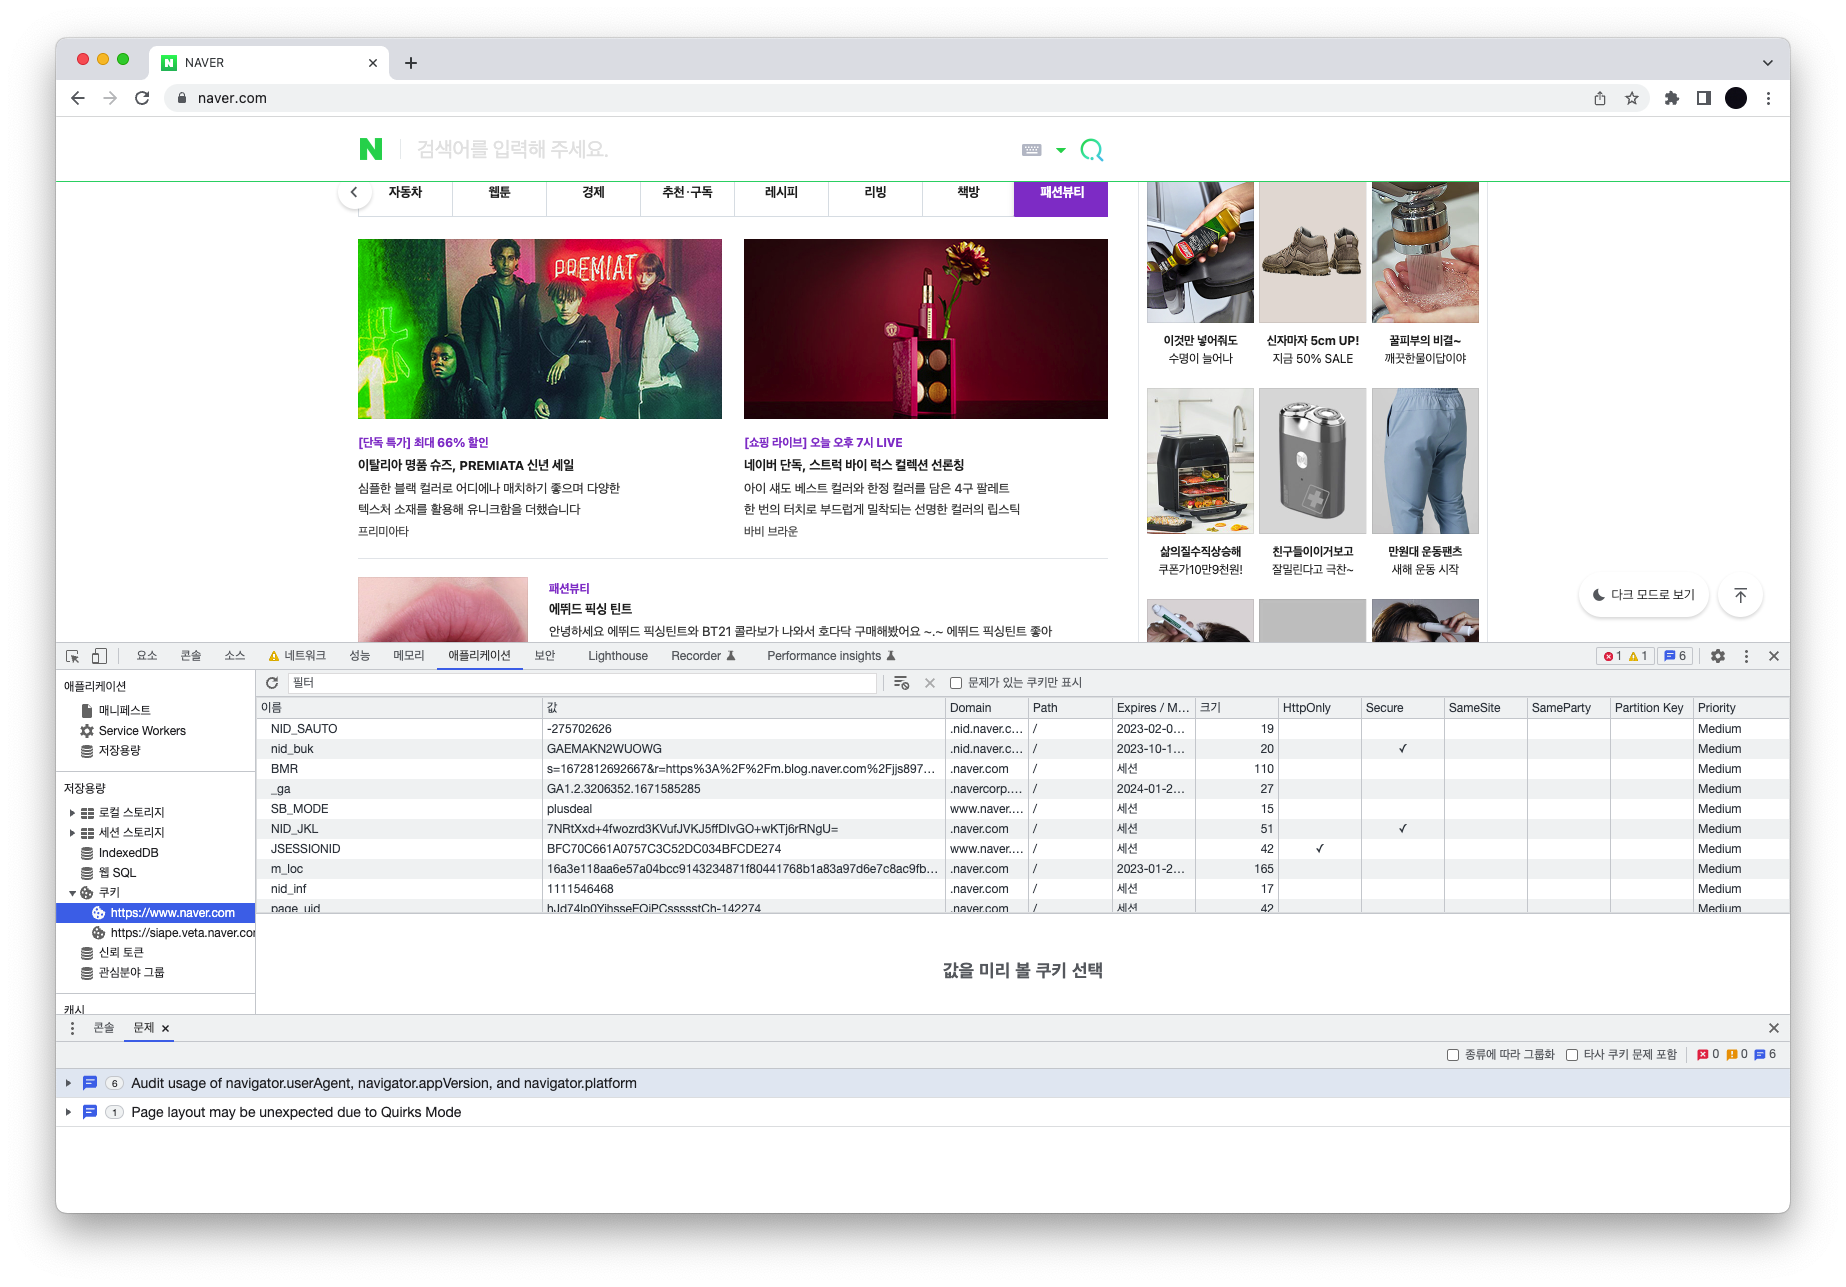This screenshot has height=1287, width=1846.
Task: Reload the naver.com page
Action: (142, 98)
